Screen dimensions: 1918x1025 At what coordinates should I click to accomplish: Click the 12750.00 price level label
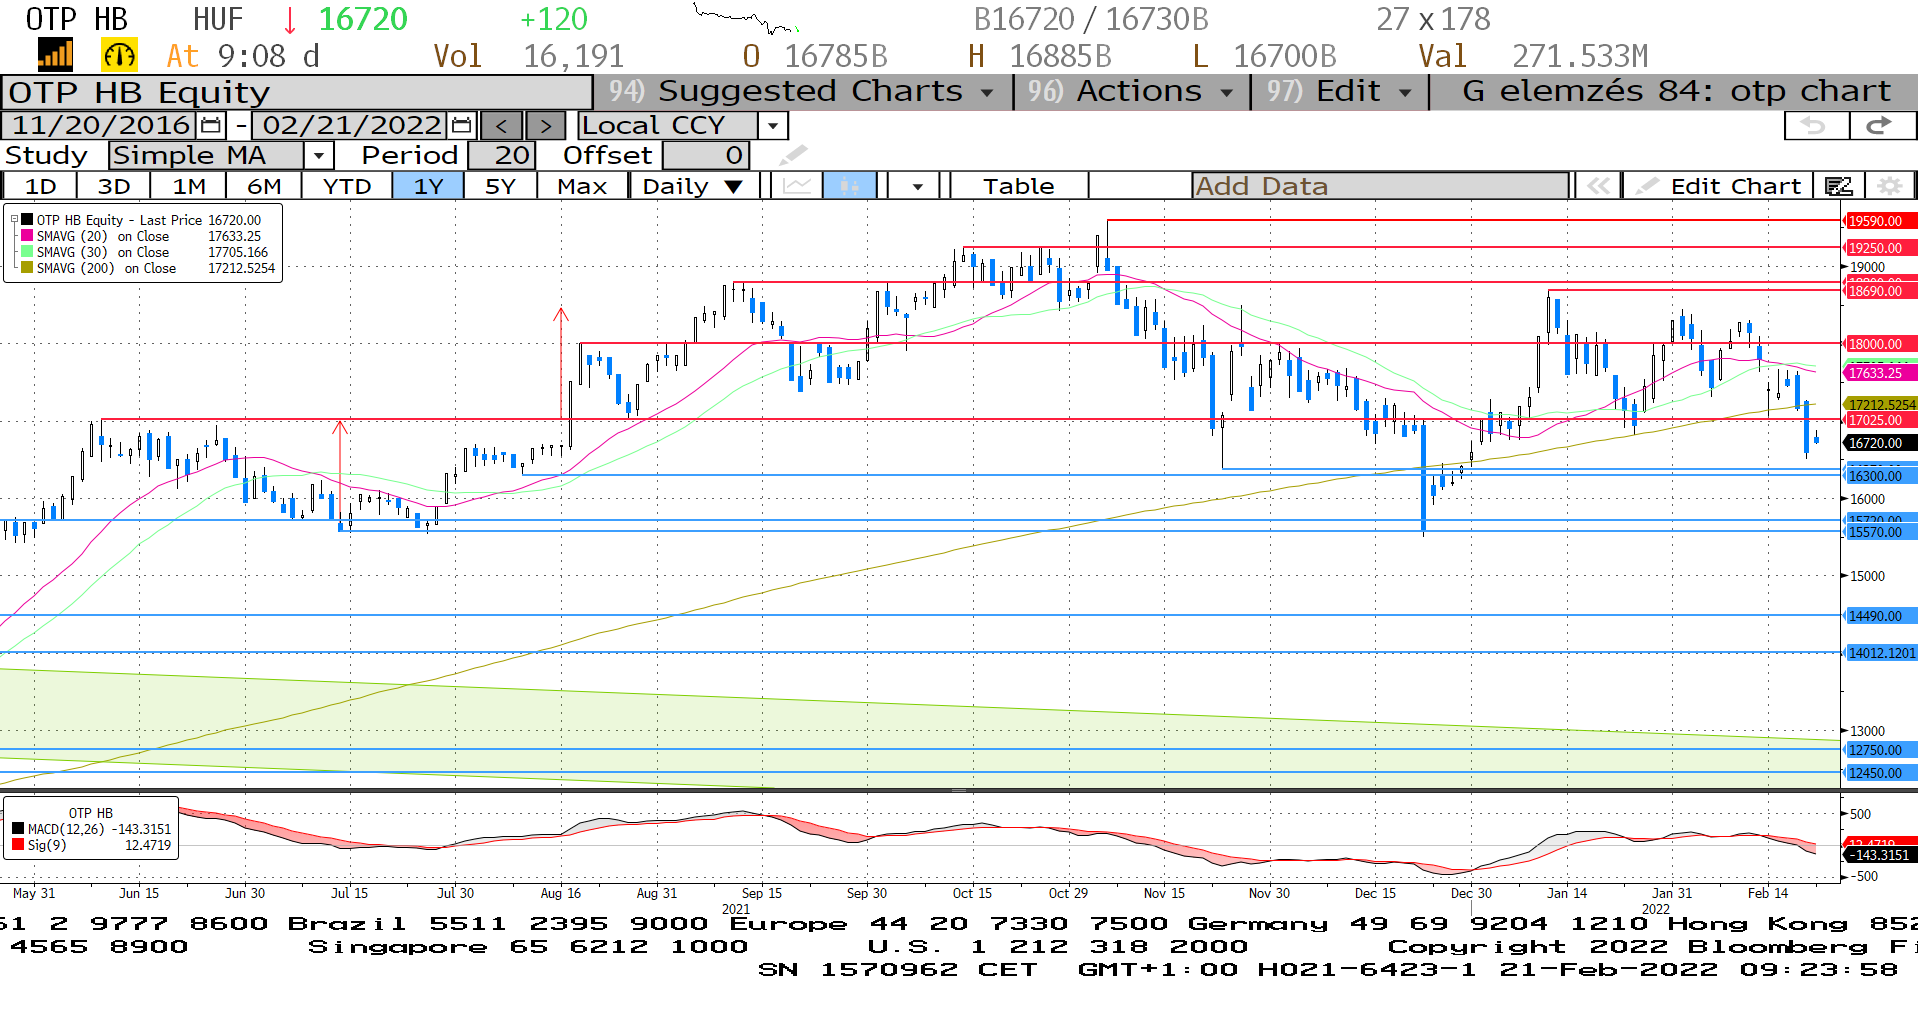click(x=1879, y=750)
